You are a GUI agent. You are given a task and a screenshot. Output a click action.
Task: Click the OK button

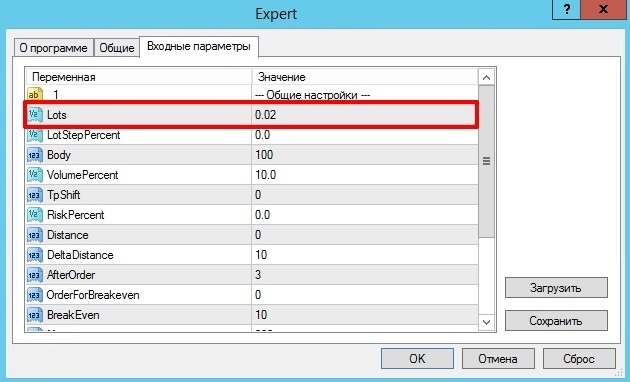417,358
